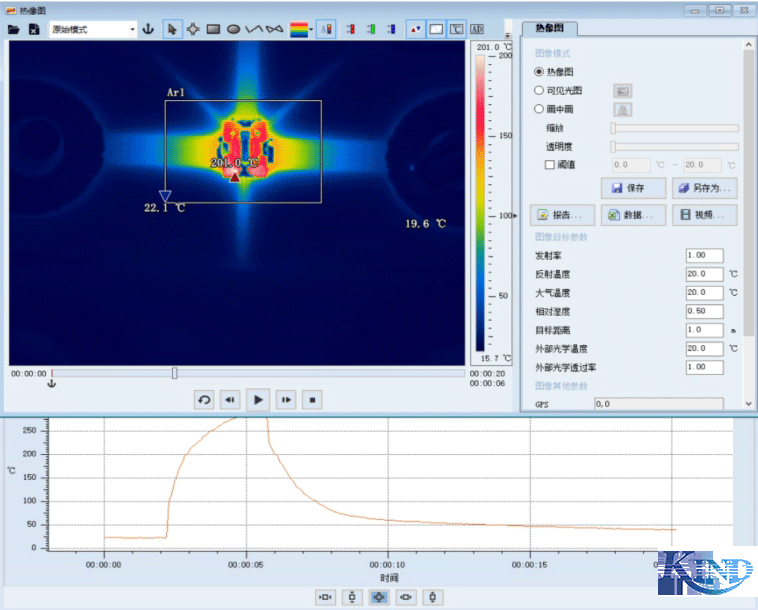Select the rectangle area measurement tool
The image size is (758, 610).
(212, 30)
